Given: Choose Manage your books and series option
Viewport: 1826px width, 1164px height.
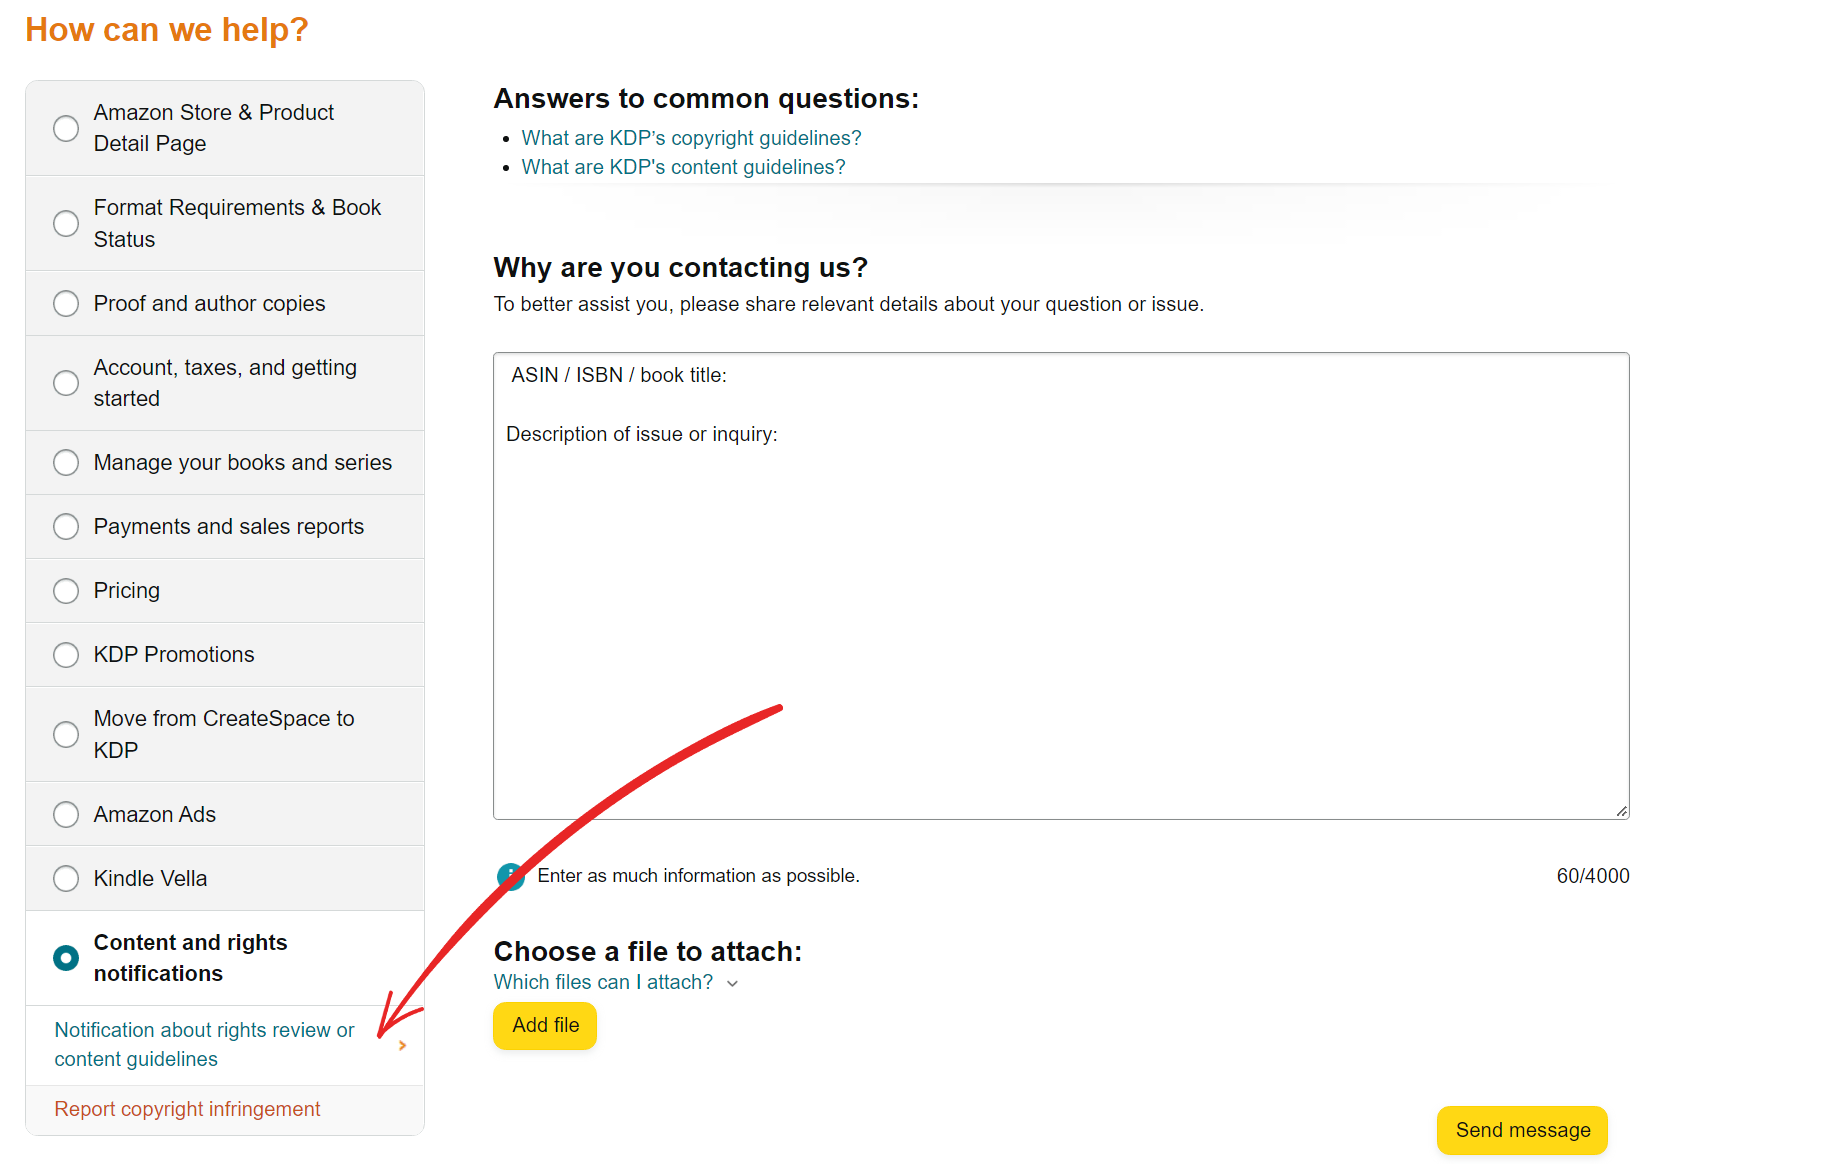Looking at the screenshot, I should 66,462.
